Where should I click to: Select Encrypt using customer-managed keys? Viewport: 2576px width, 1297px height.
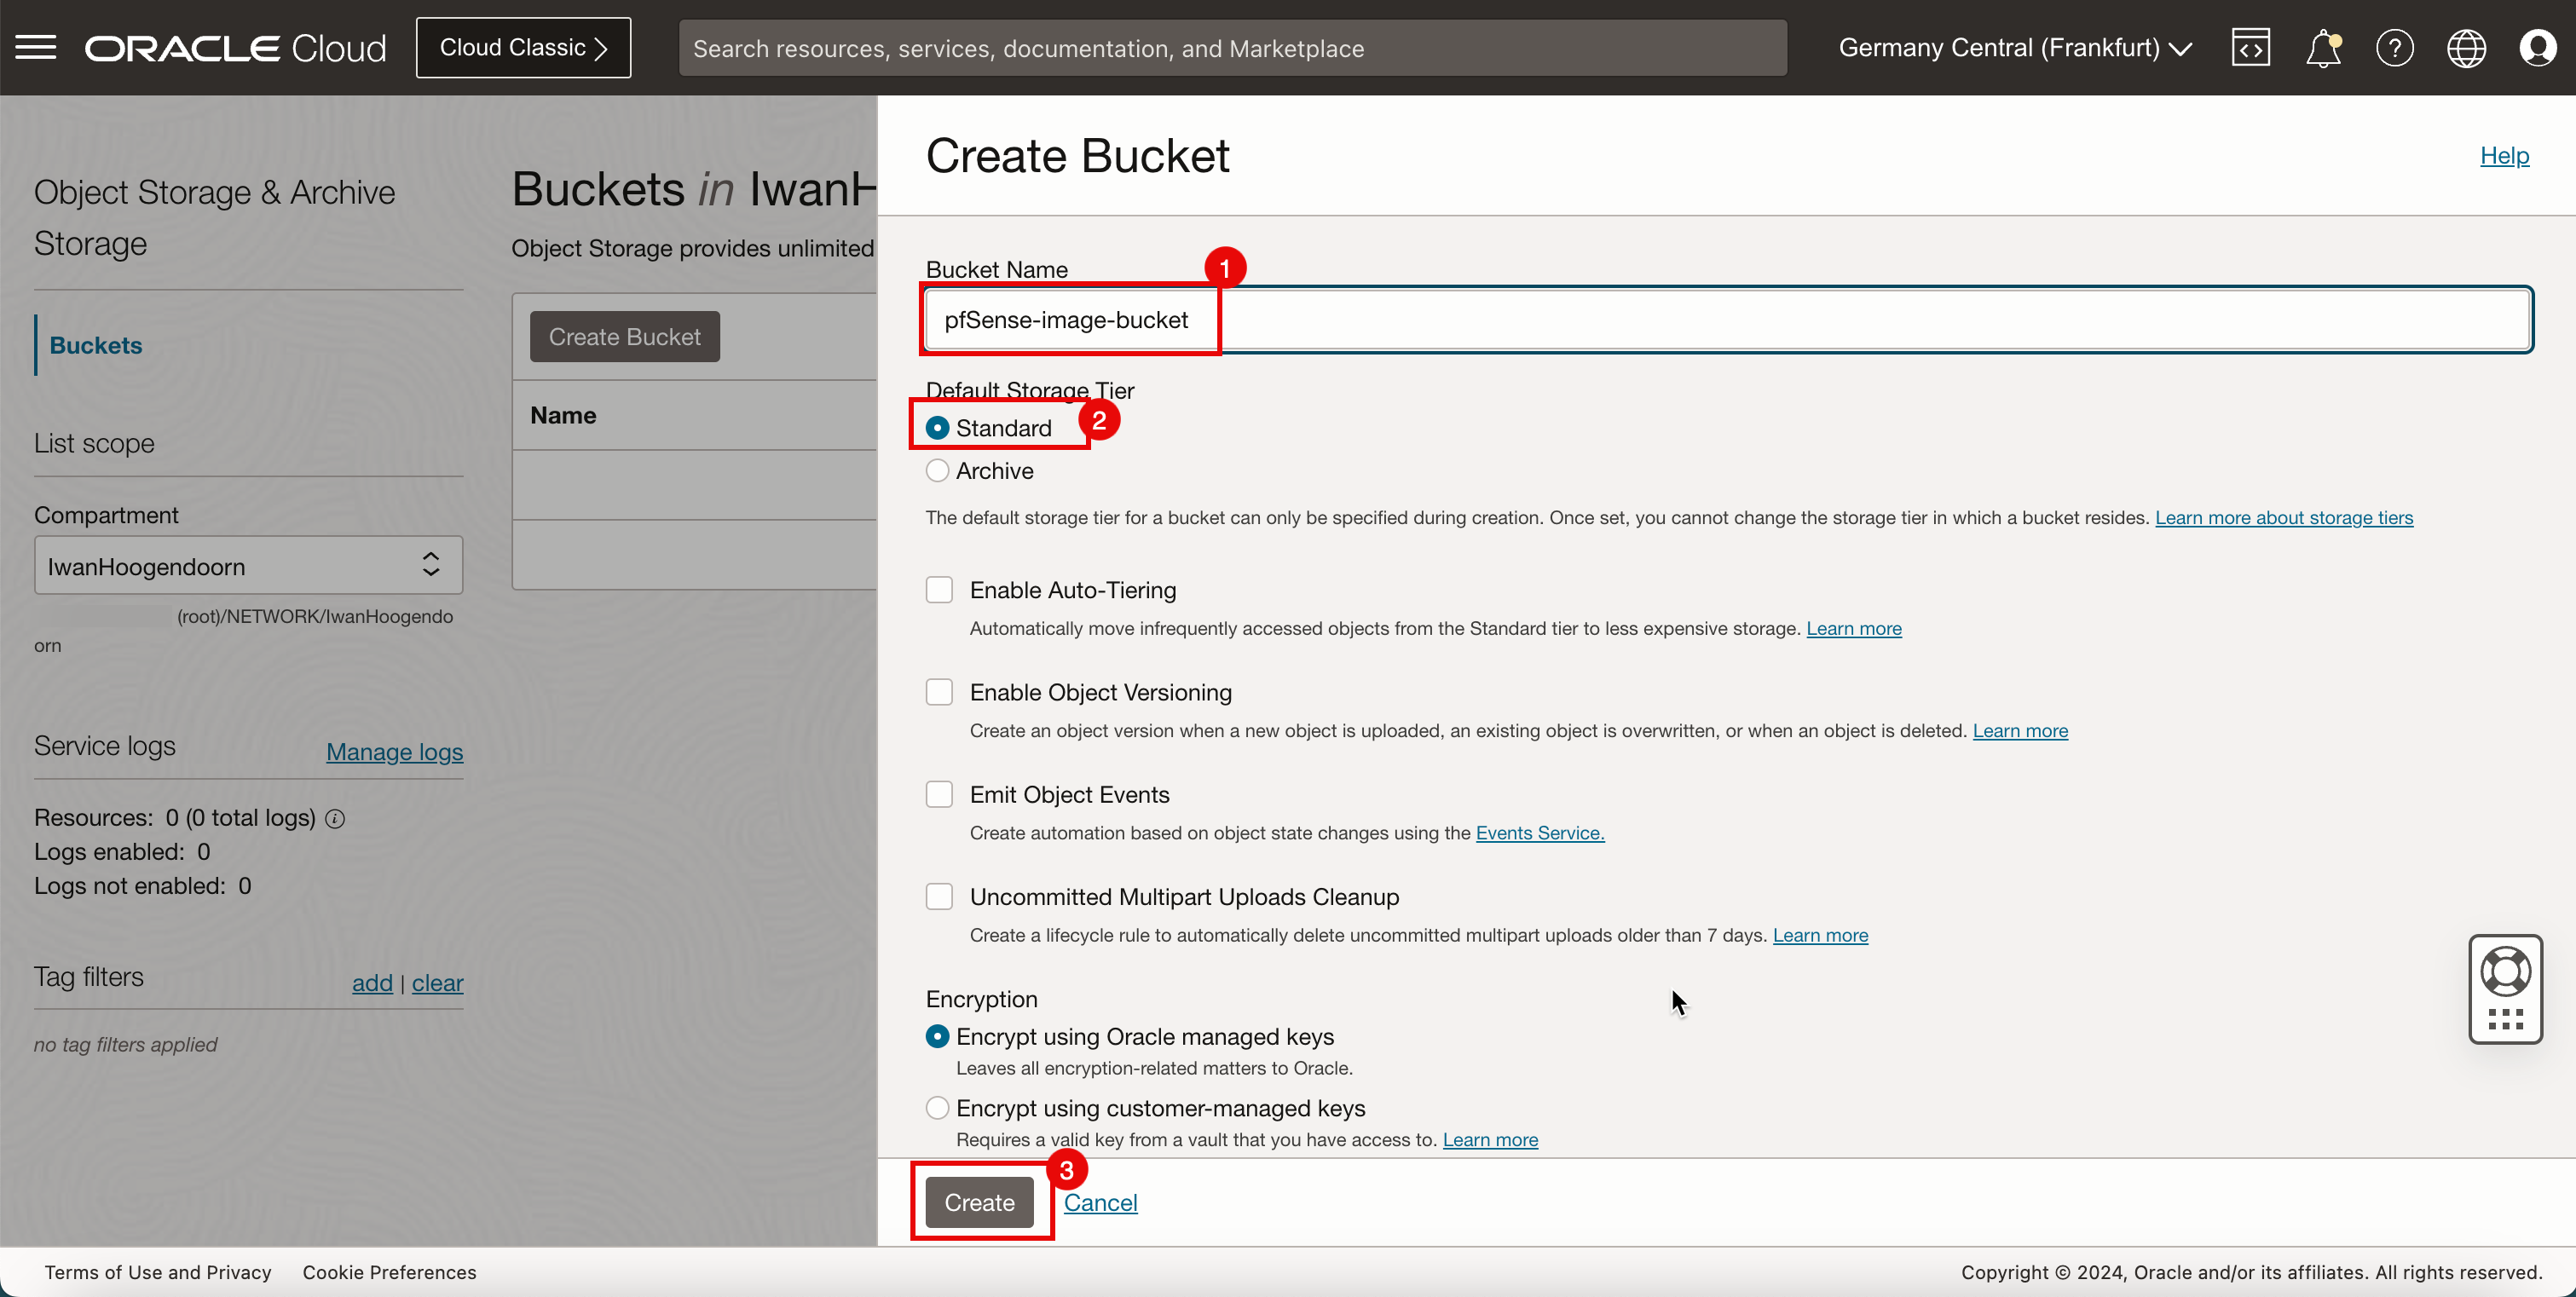pyautogui.click(x=937, y=1108)
